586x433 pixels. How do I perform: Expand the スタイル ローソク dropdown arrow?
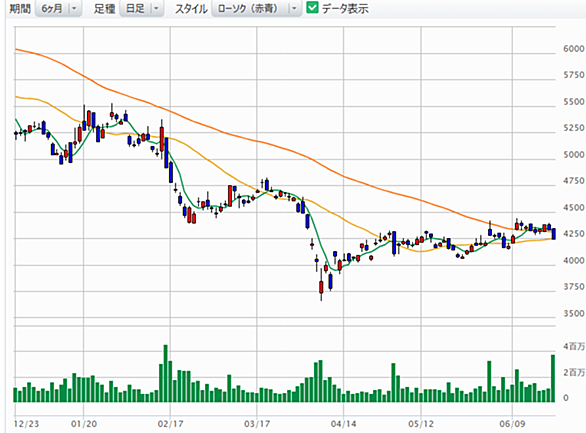click(x=294, y=8)
